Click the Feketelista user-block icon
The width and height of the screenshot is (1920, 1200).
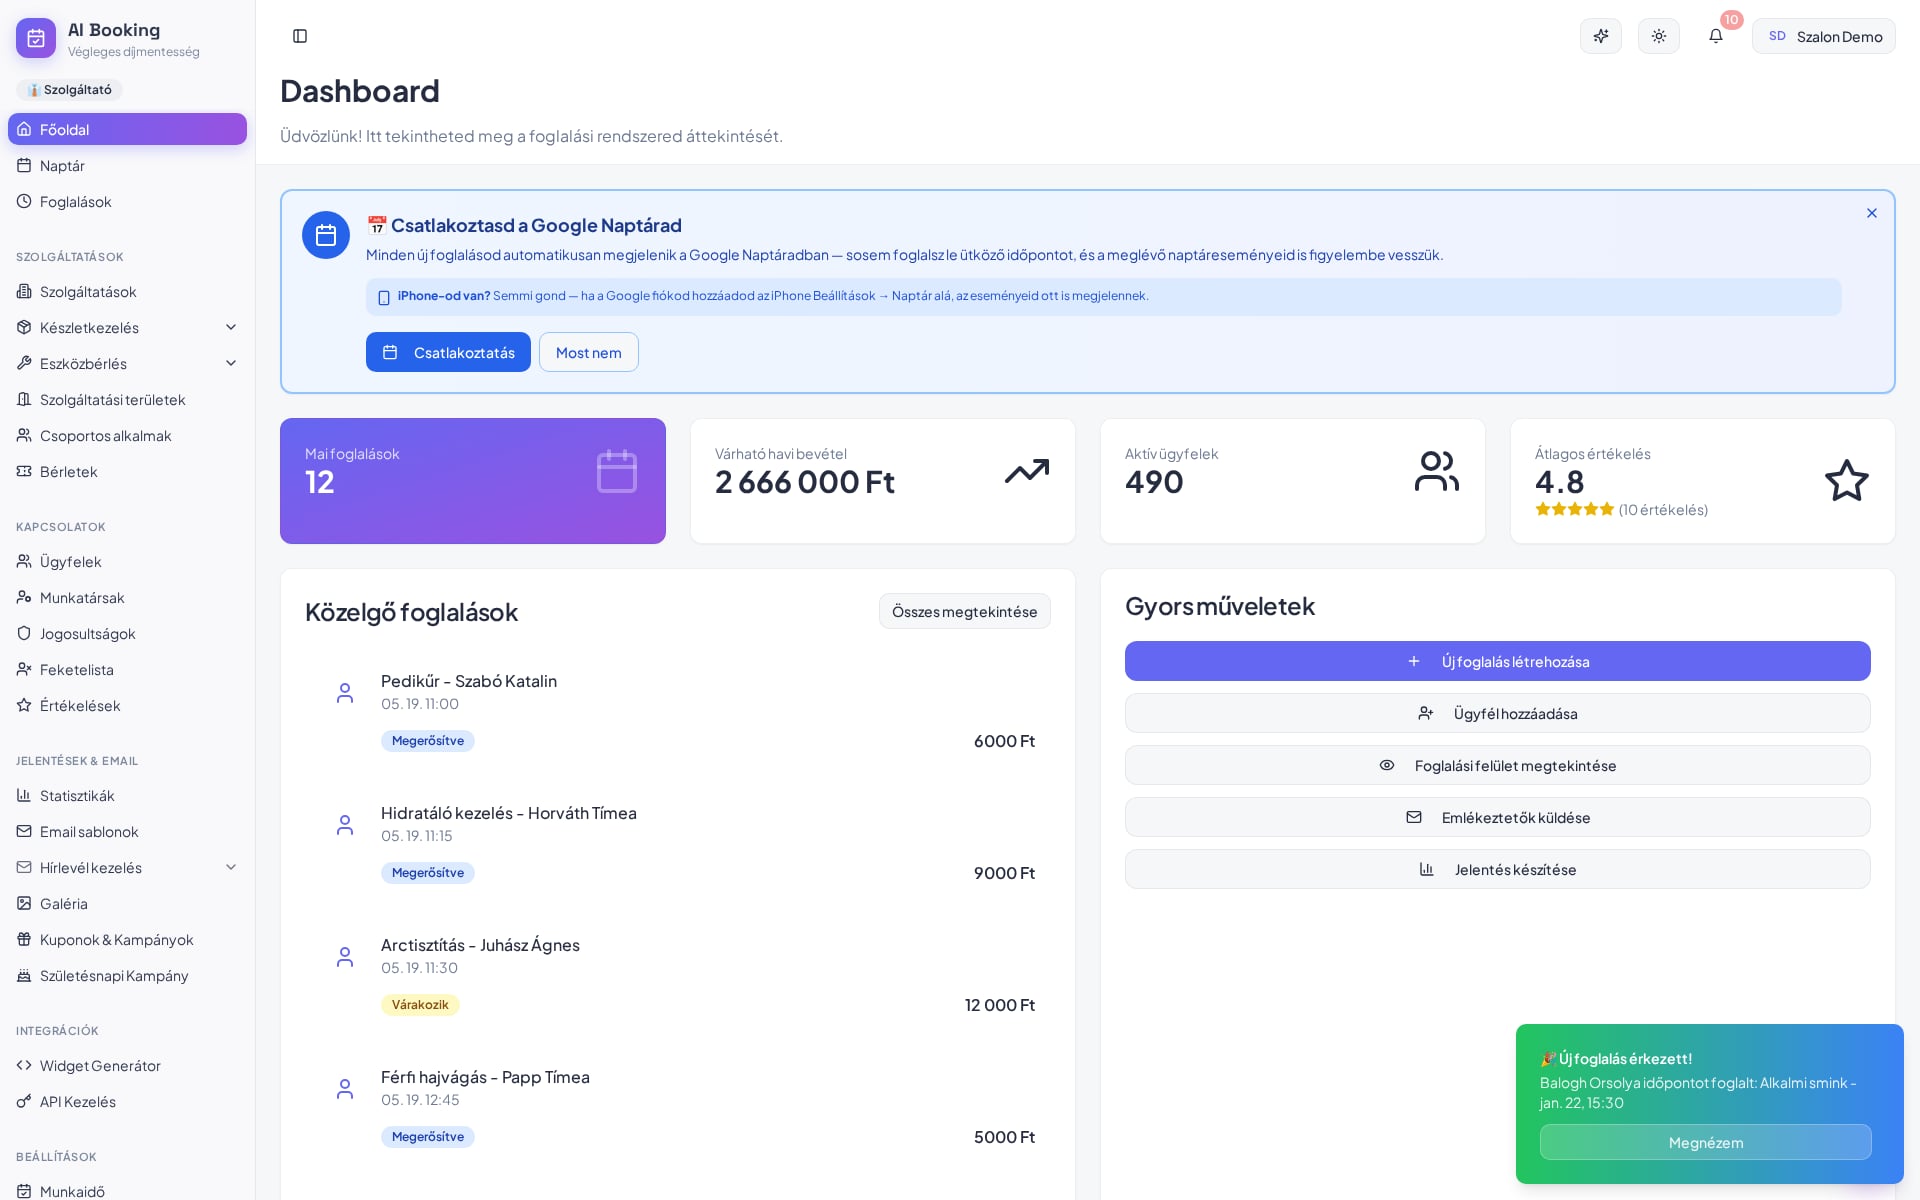pyautogui.click(x=24, y=669)
